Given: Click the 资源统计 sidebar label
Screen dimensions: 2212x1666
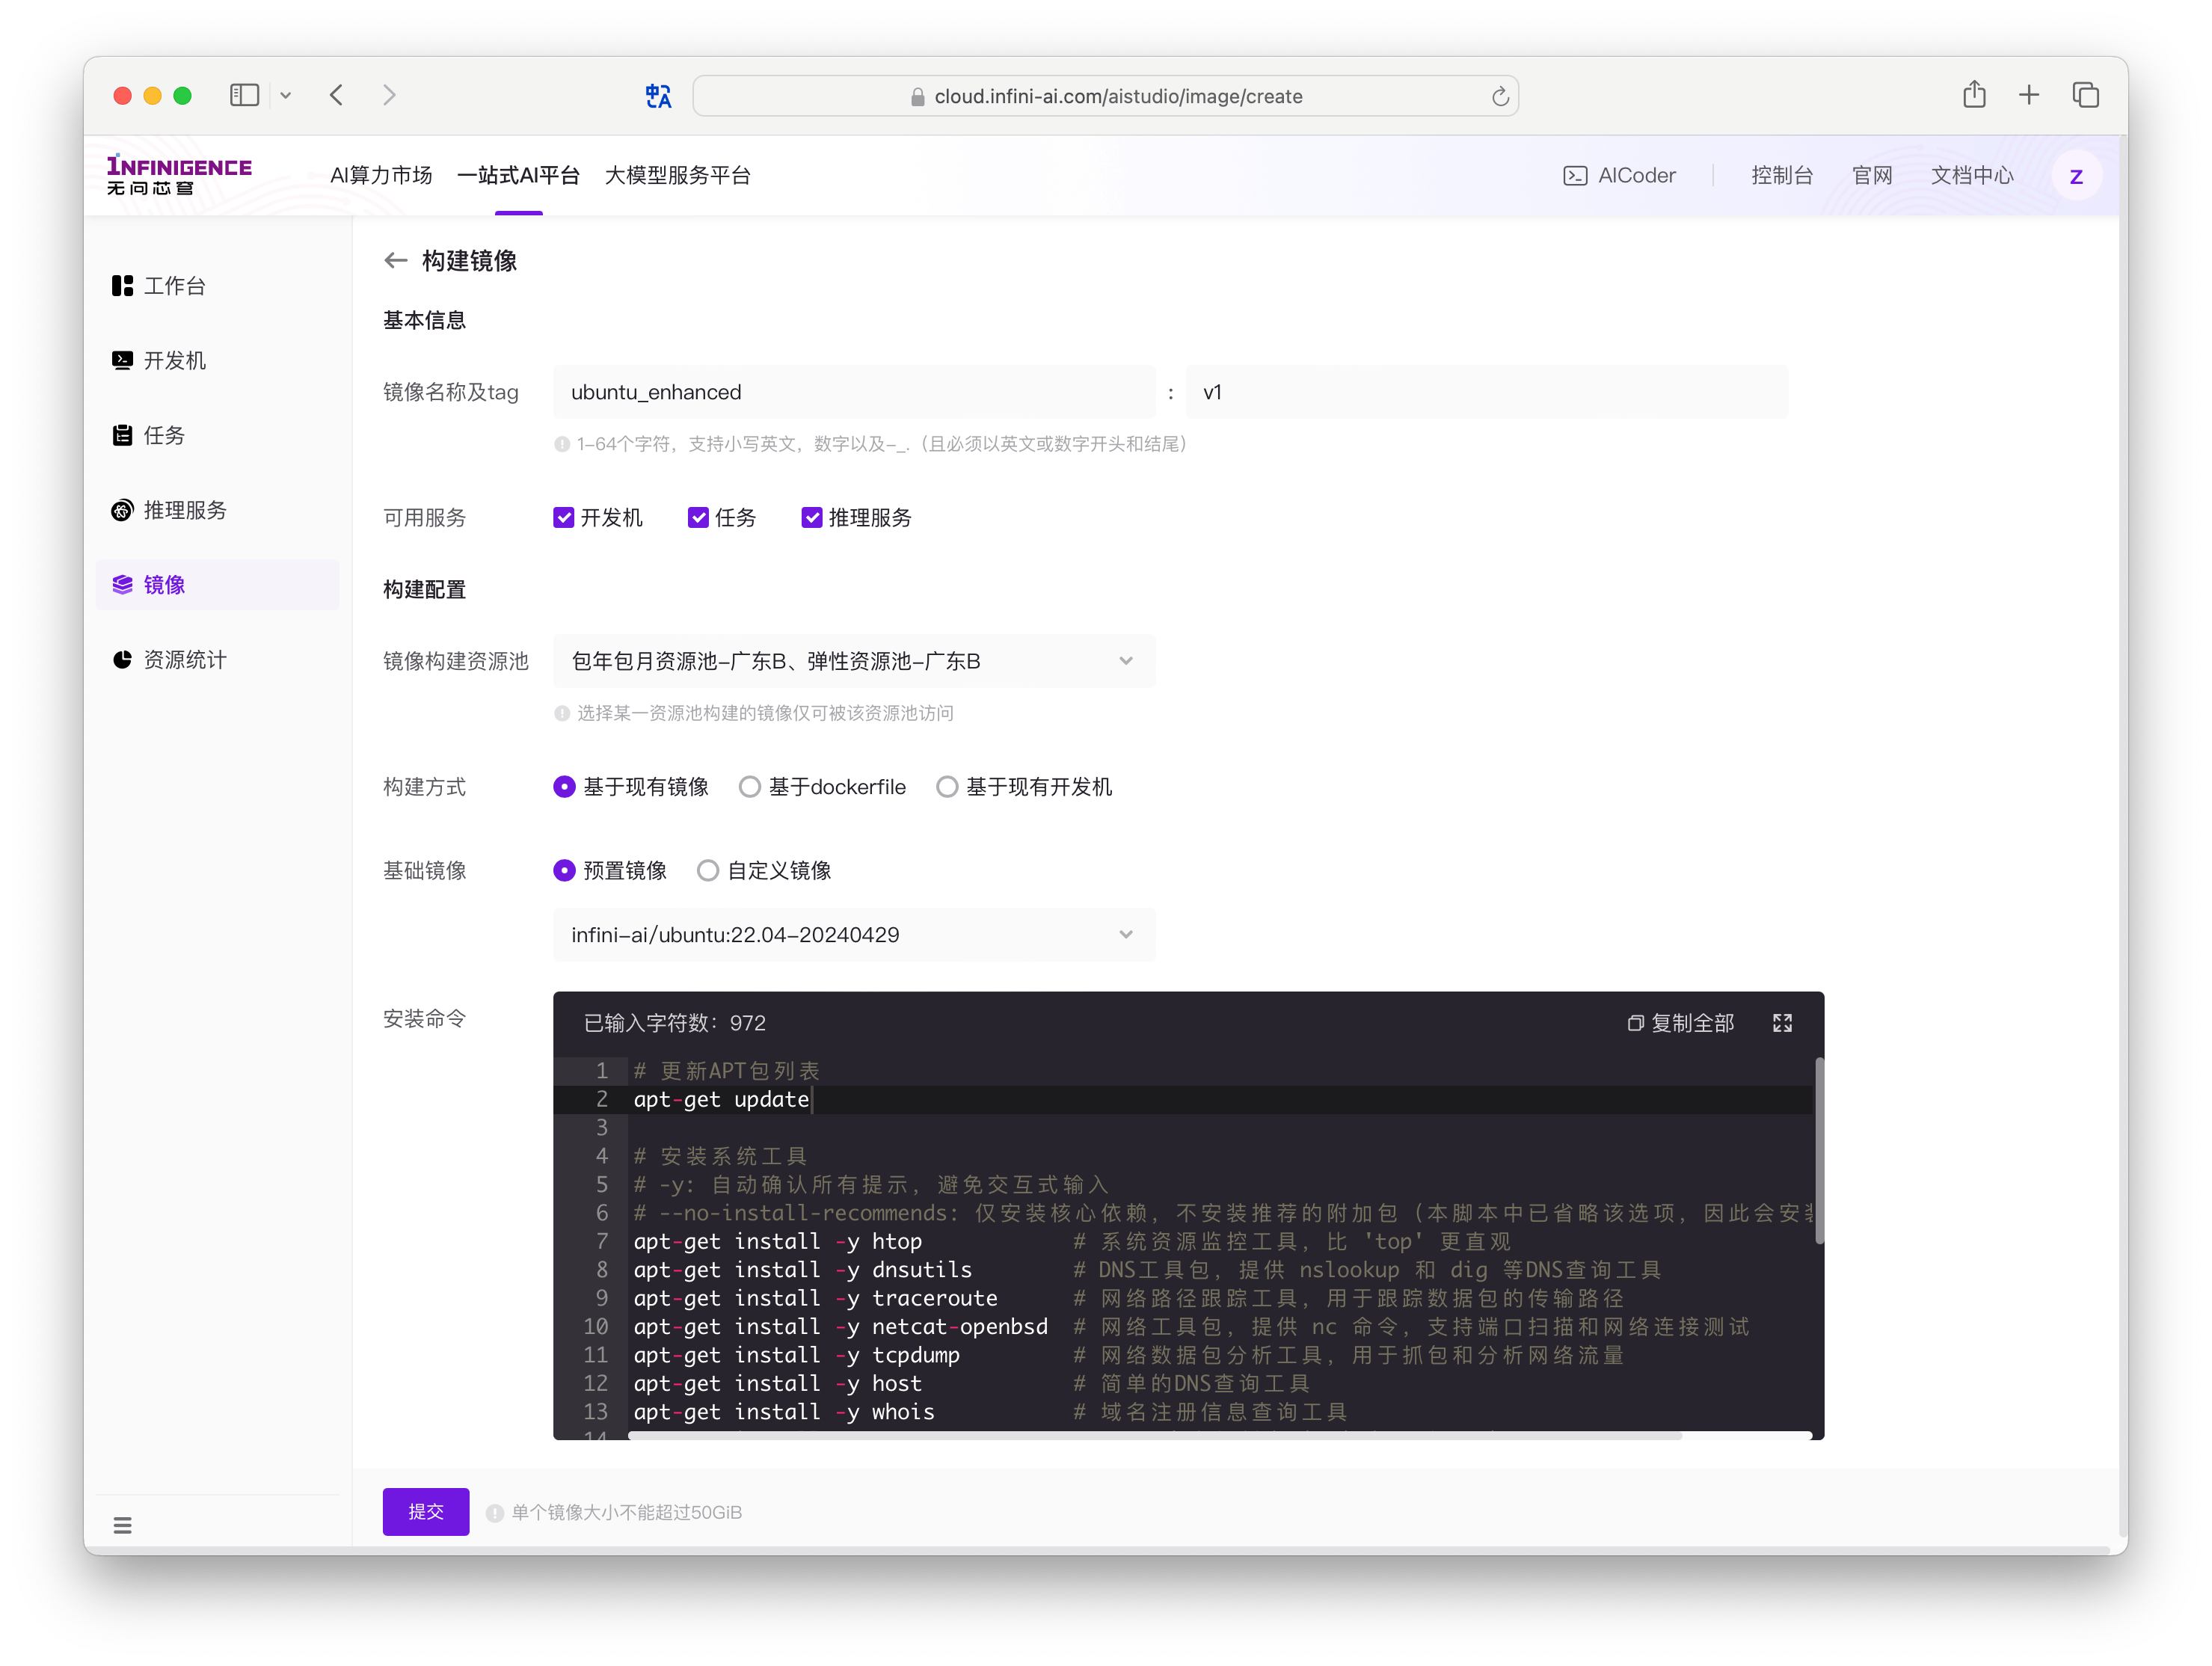Looking at the screenshot, I should pyautogui.click(x=185, y=660).
